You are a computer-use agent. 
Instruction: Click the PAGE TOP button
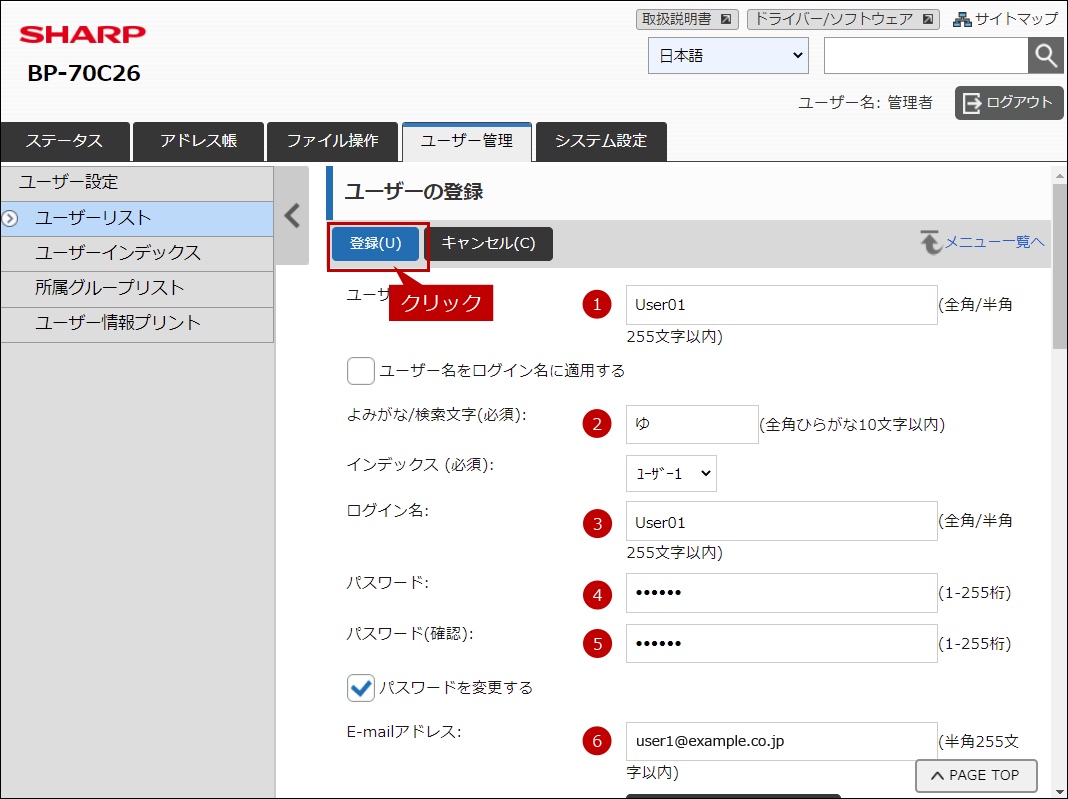[x=975, y=775]
